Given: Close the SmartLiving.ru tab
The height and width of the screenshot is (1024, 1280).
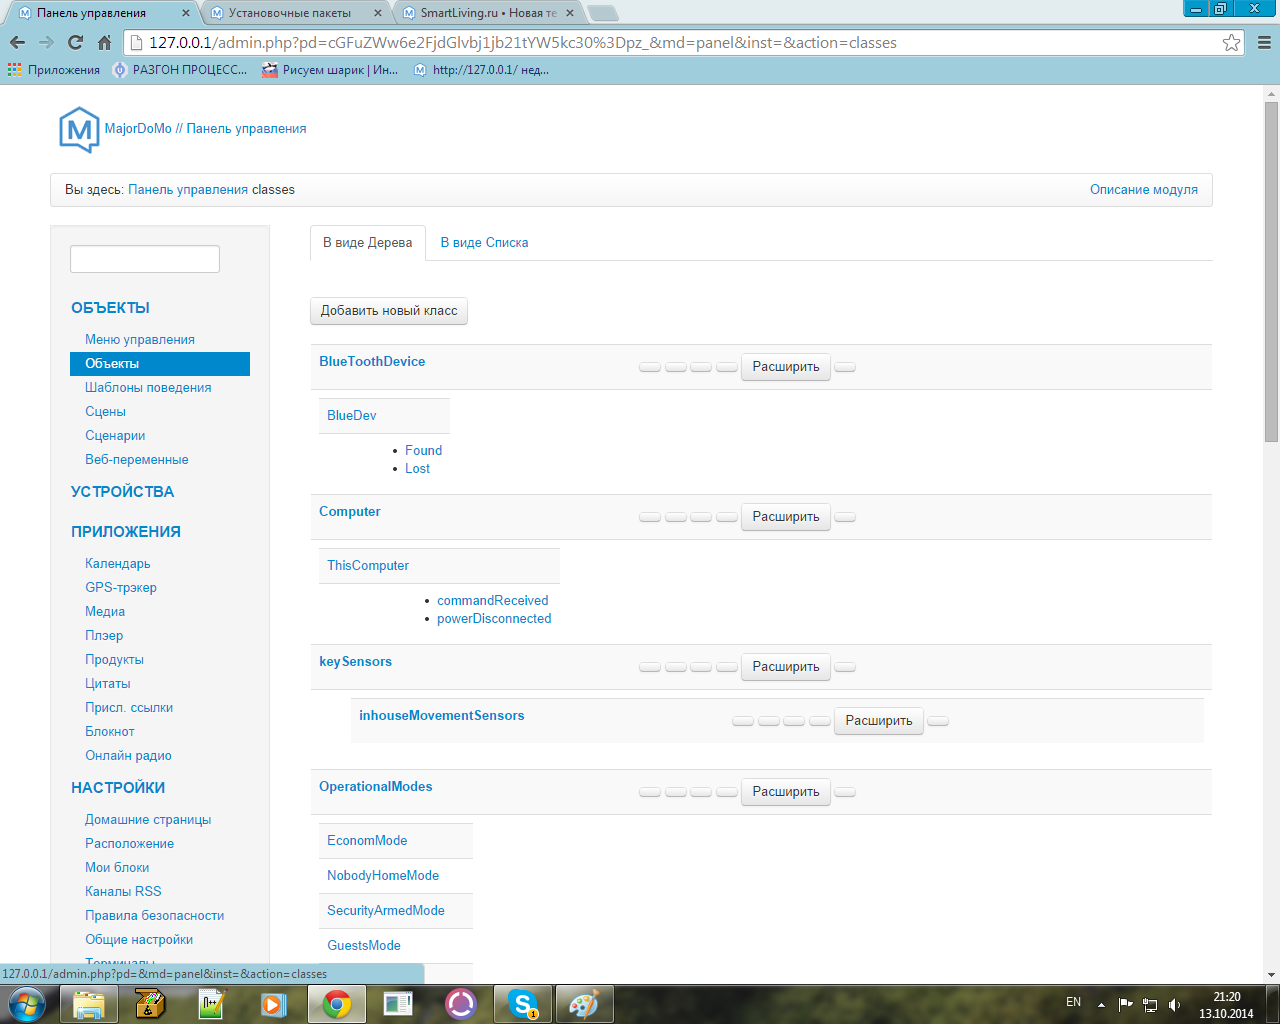Looking at the screenshot, I should 570,13.
